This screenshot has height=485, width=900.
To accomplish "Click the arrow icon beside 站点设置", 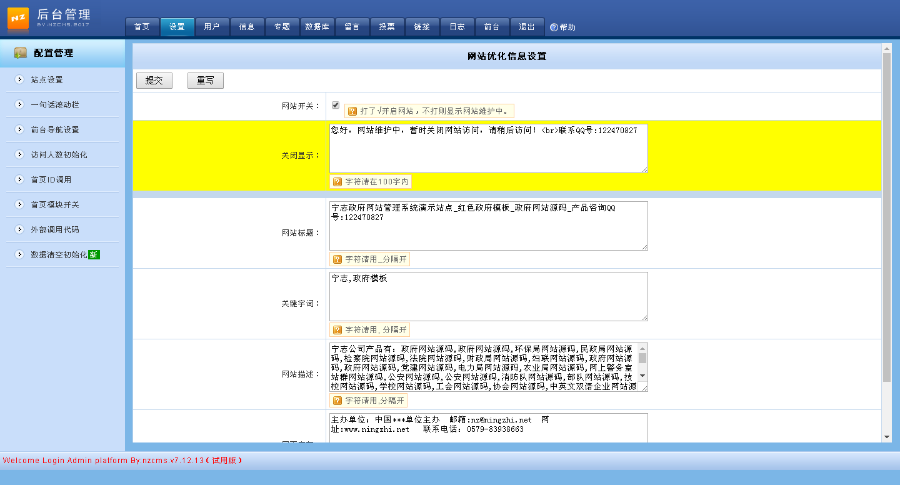I will pyautogui.click(x=20, y=79).
